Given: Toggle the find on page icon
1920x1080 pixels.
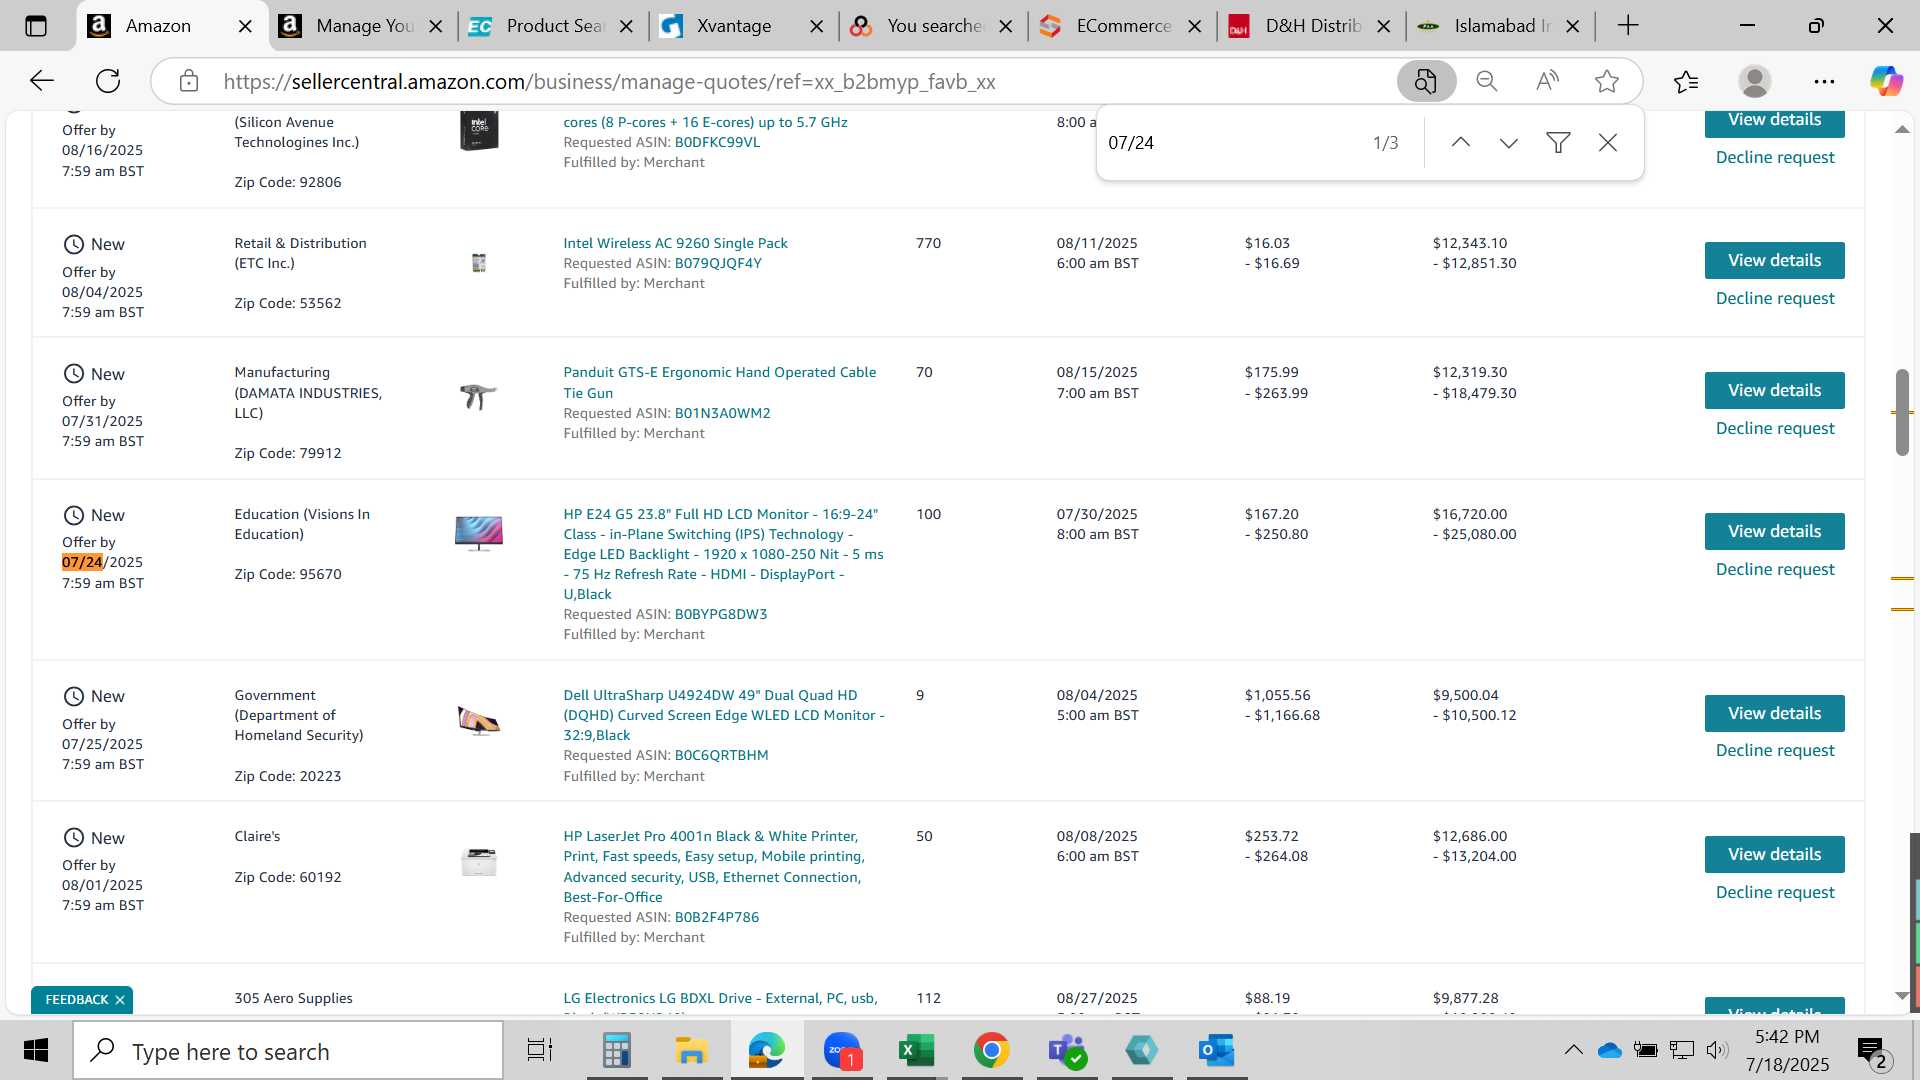Looking at the screenshot, I should (x=1426, y=81).
